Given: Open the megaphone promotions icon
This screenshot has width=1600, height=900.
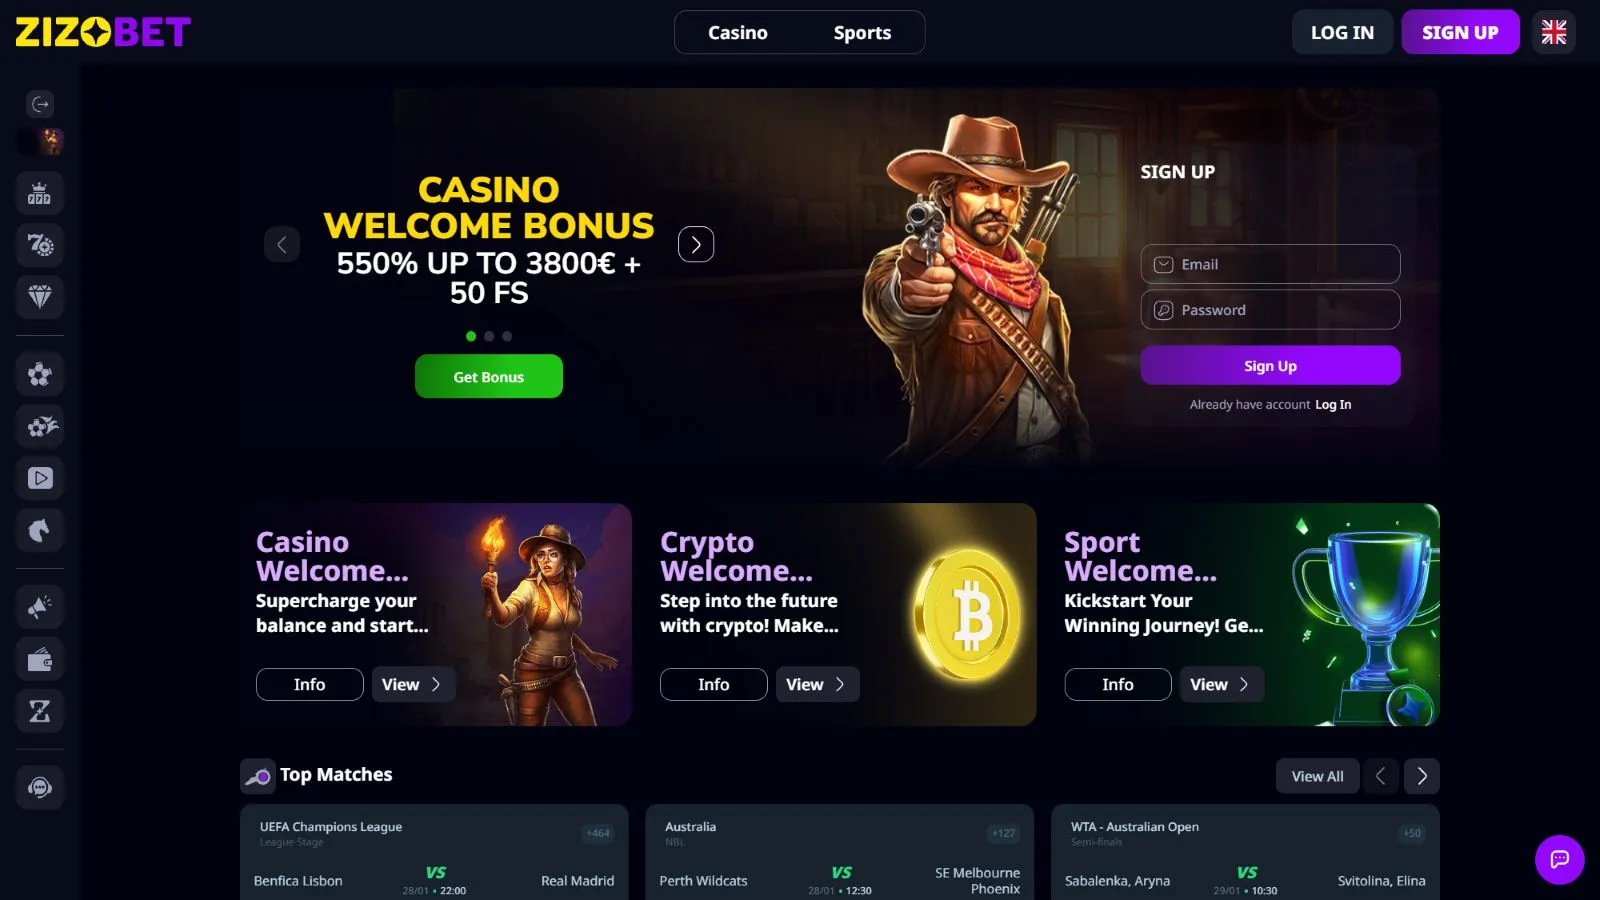Looking at the screenshot, I should (x=40, y=607).
